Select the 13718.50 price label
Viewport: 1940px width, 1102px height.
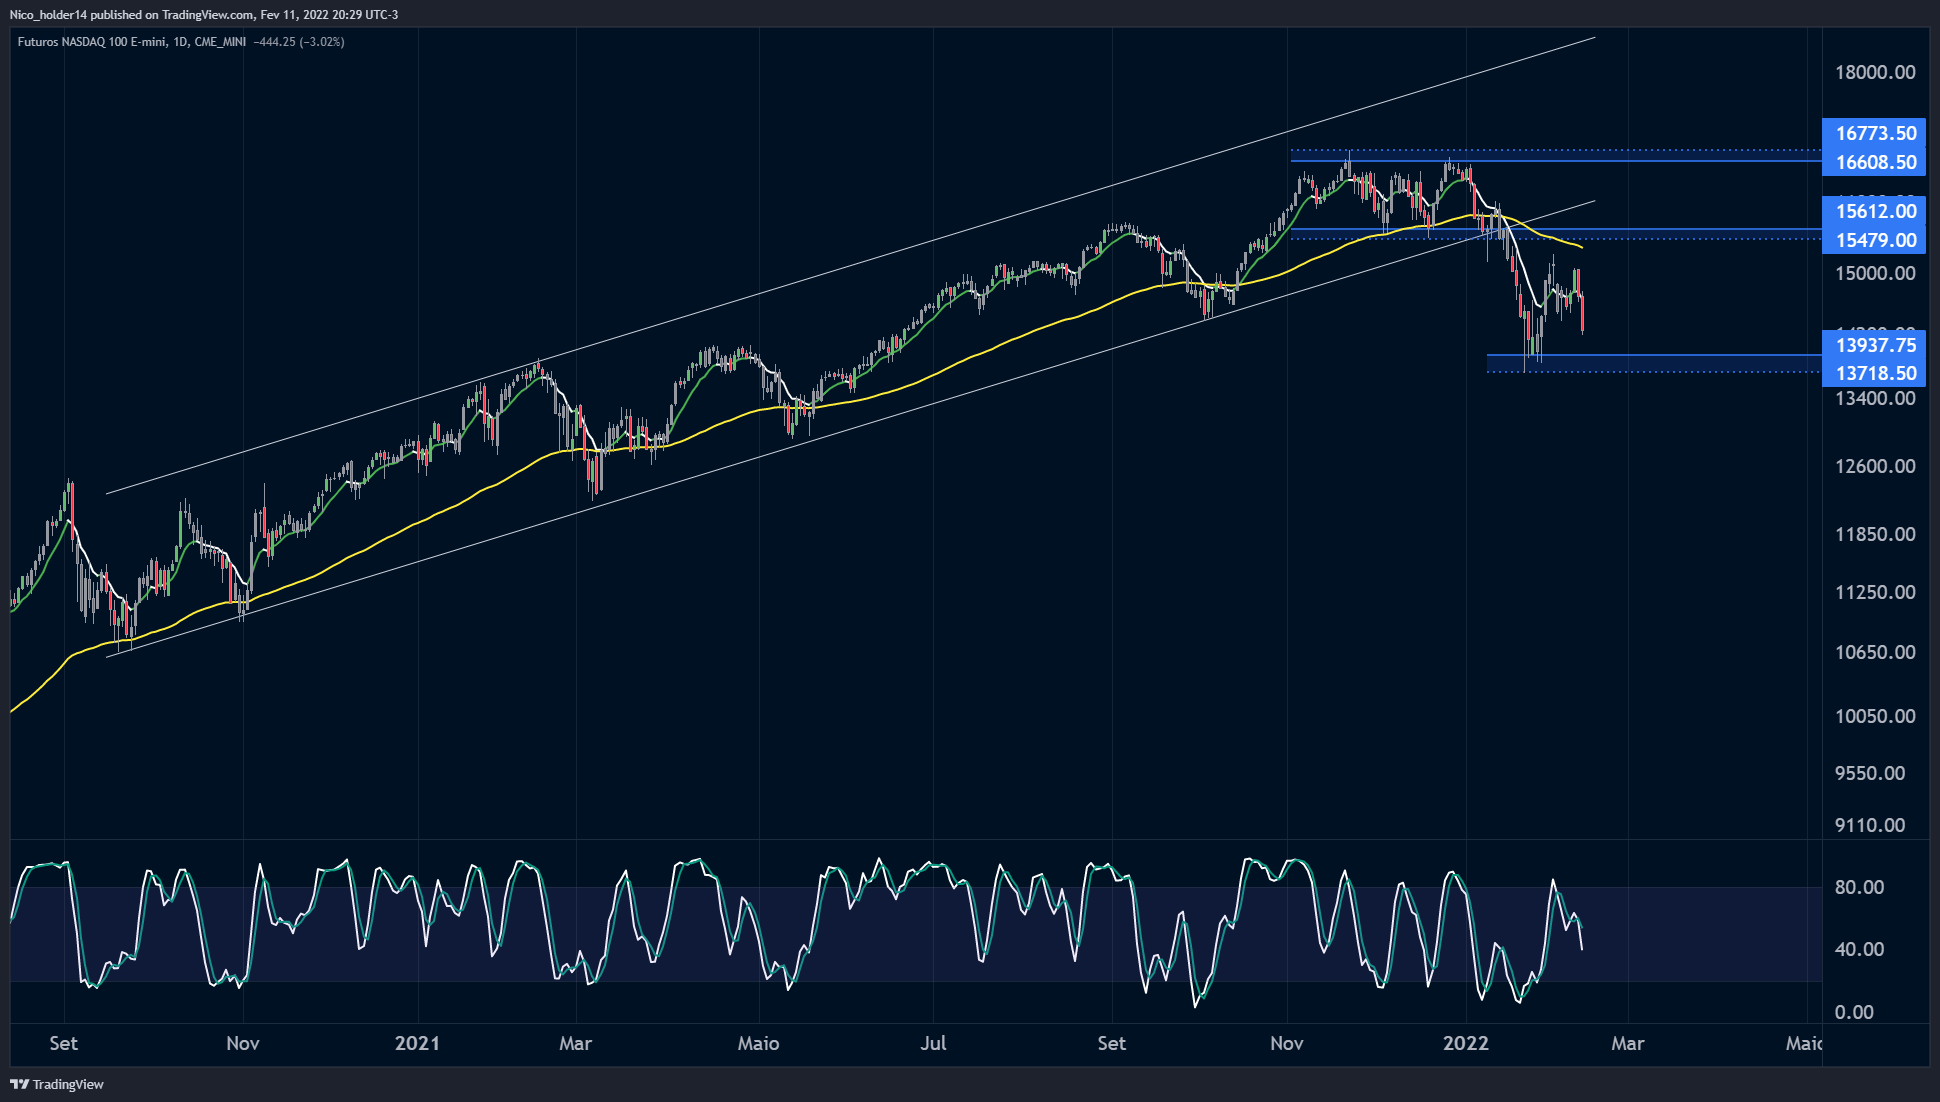[x=1875, y=373]
